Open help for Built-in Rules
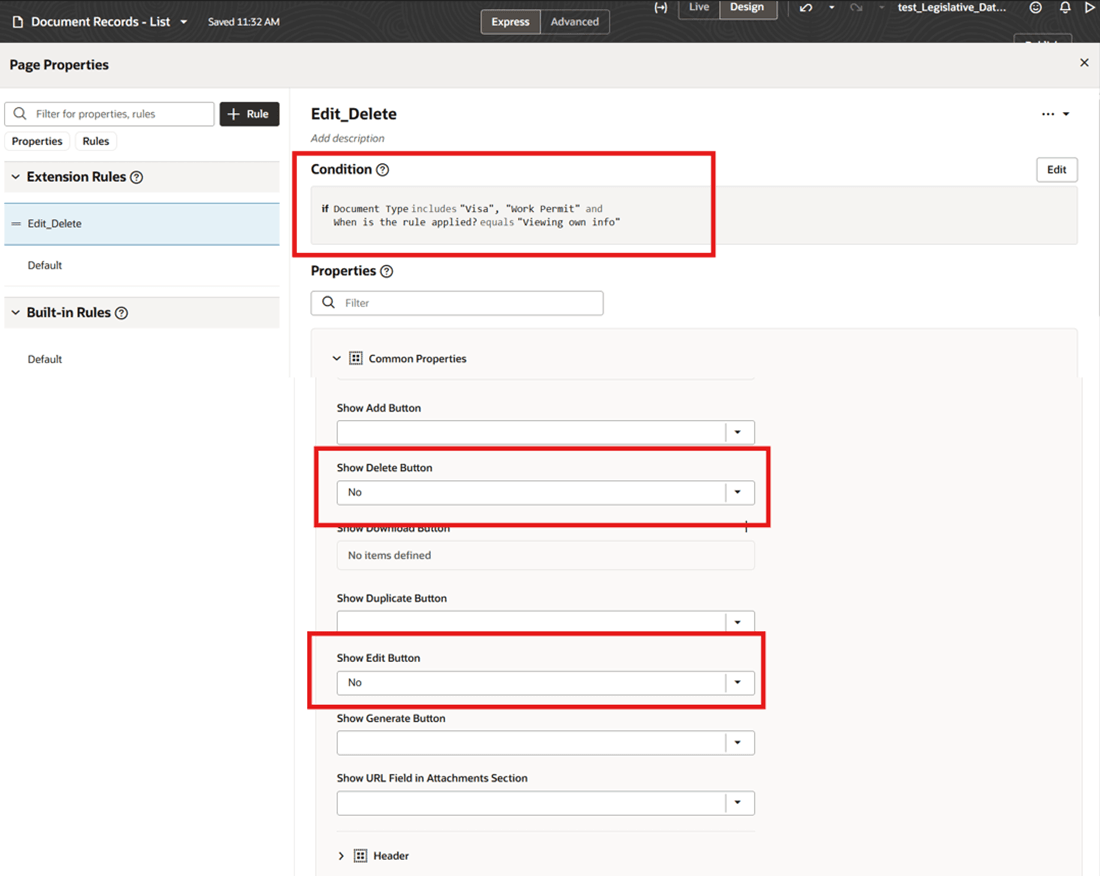The width and height of the screenshot is (1100, 876). tap(121, 313)
